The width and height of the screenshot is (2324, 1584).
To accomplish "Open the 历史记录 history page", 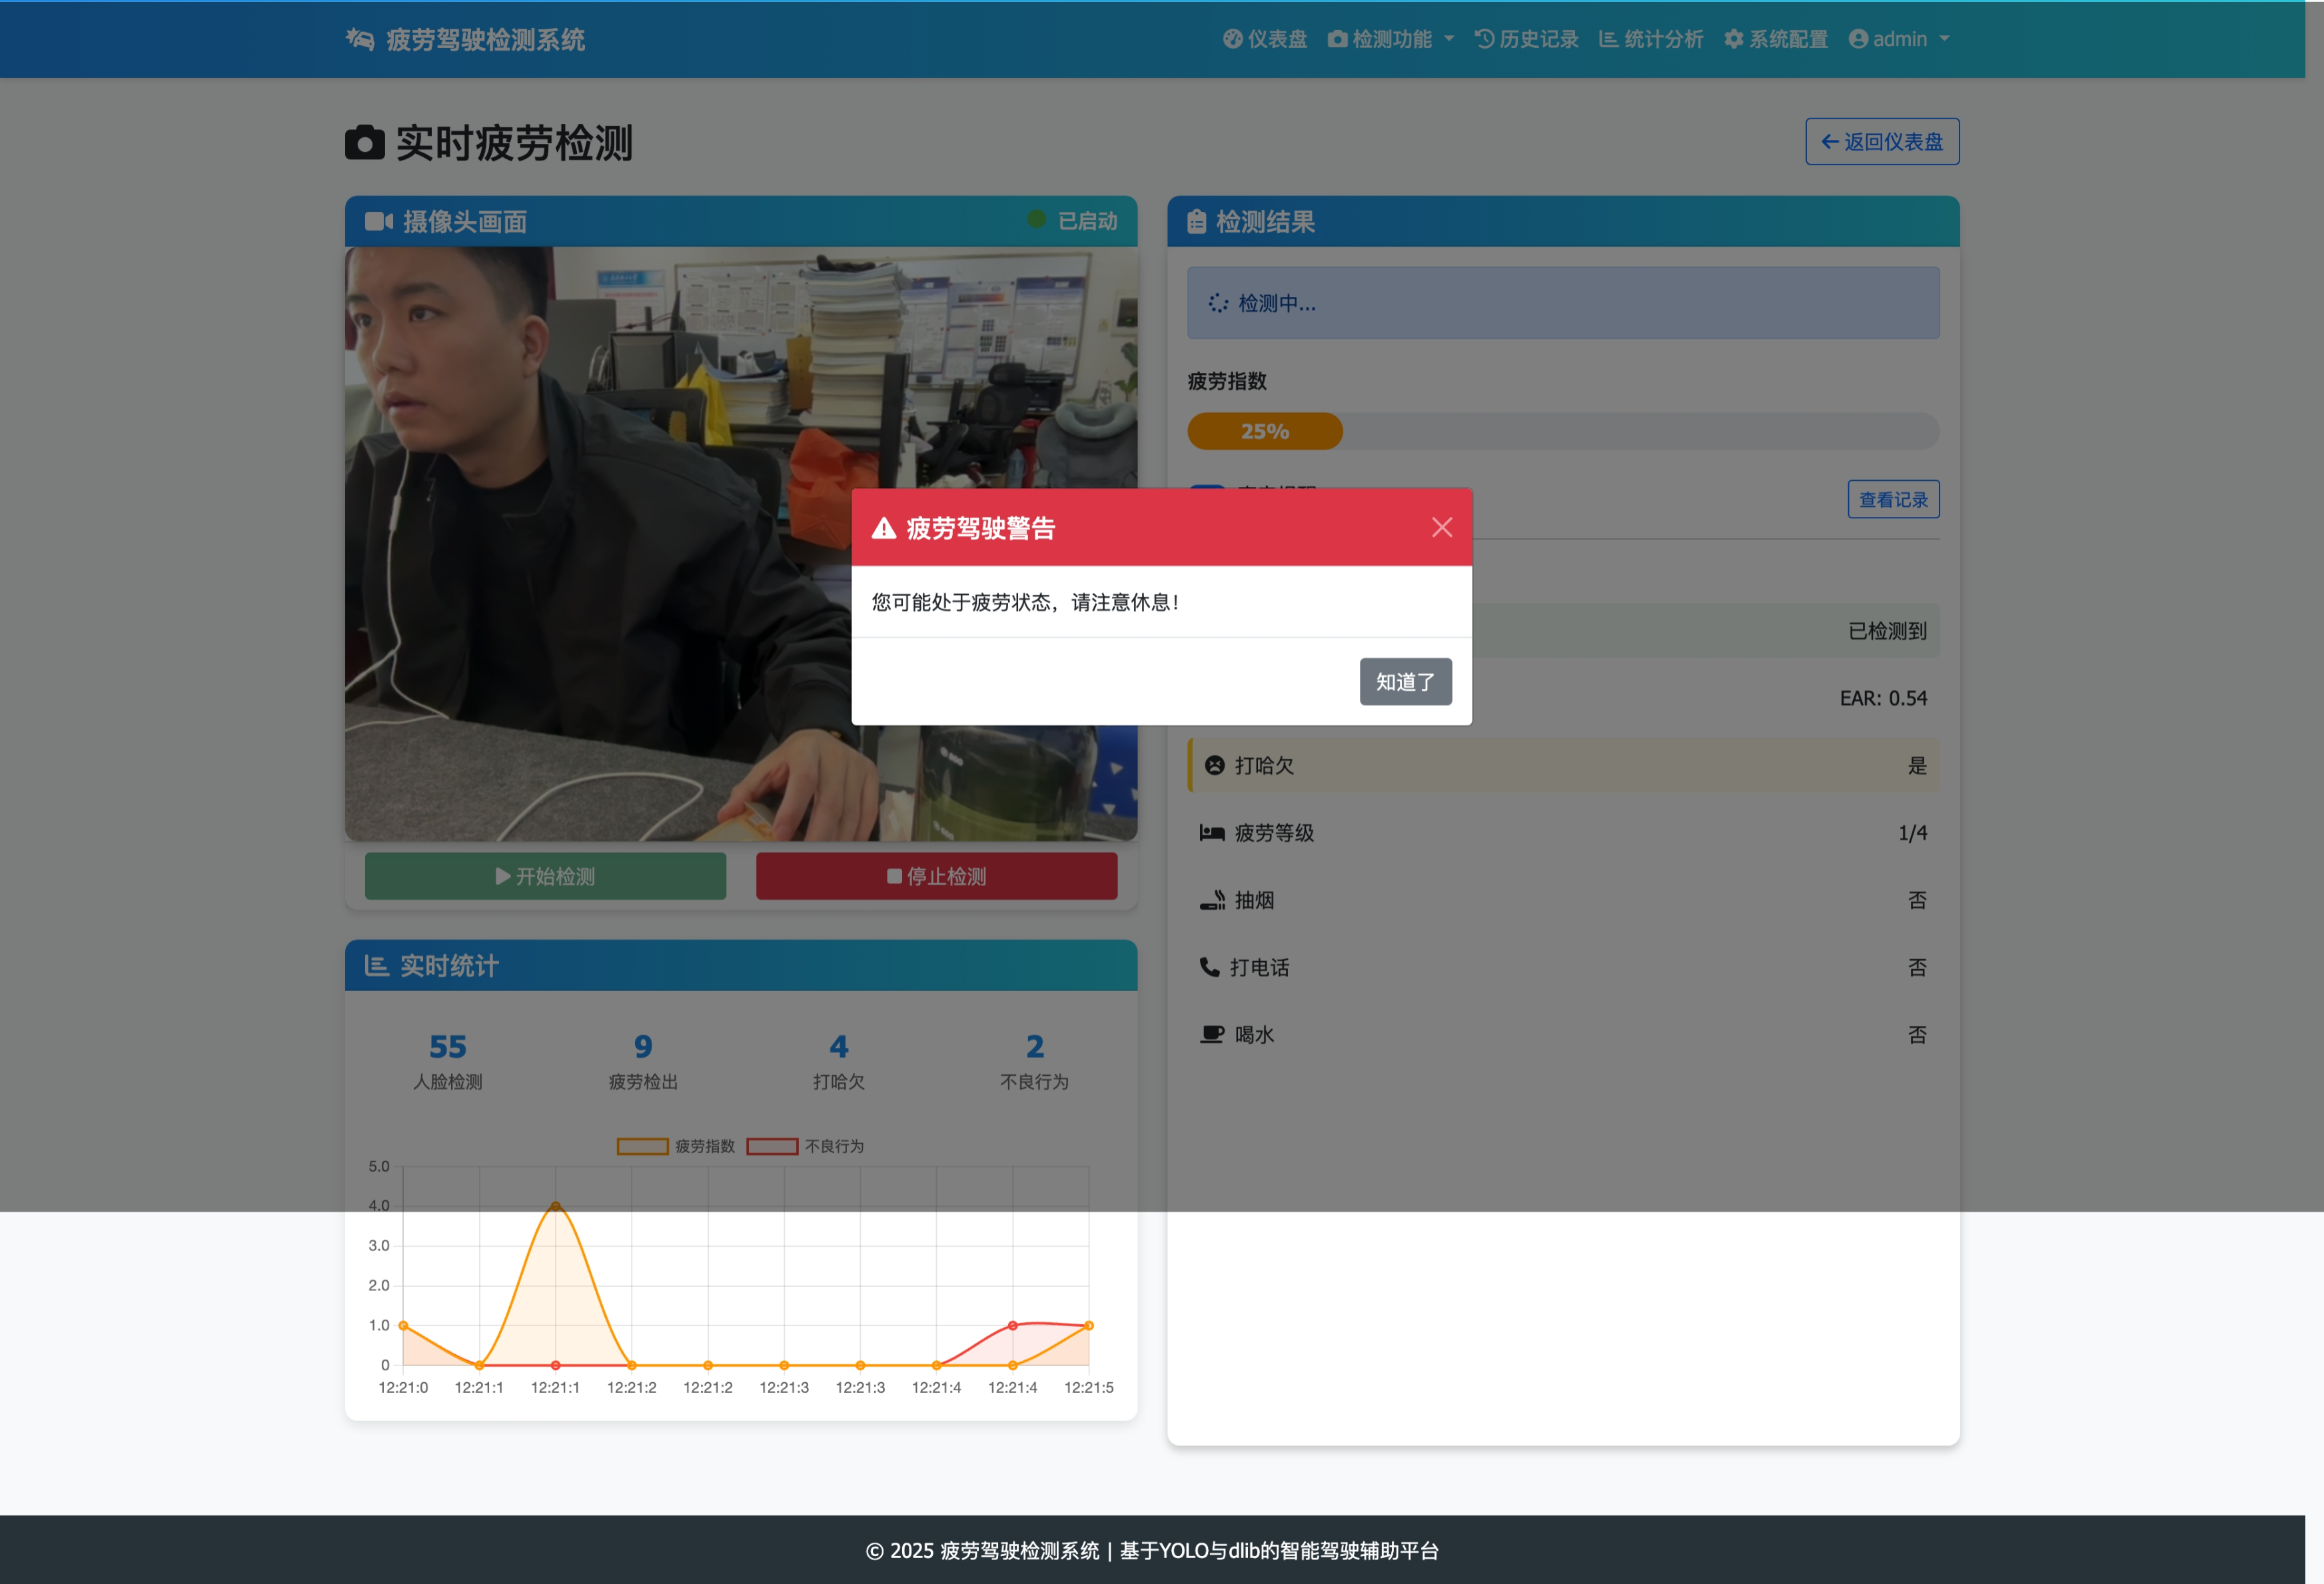I will (x=1527, y=39).
